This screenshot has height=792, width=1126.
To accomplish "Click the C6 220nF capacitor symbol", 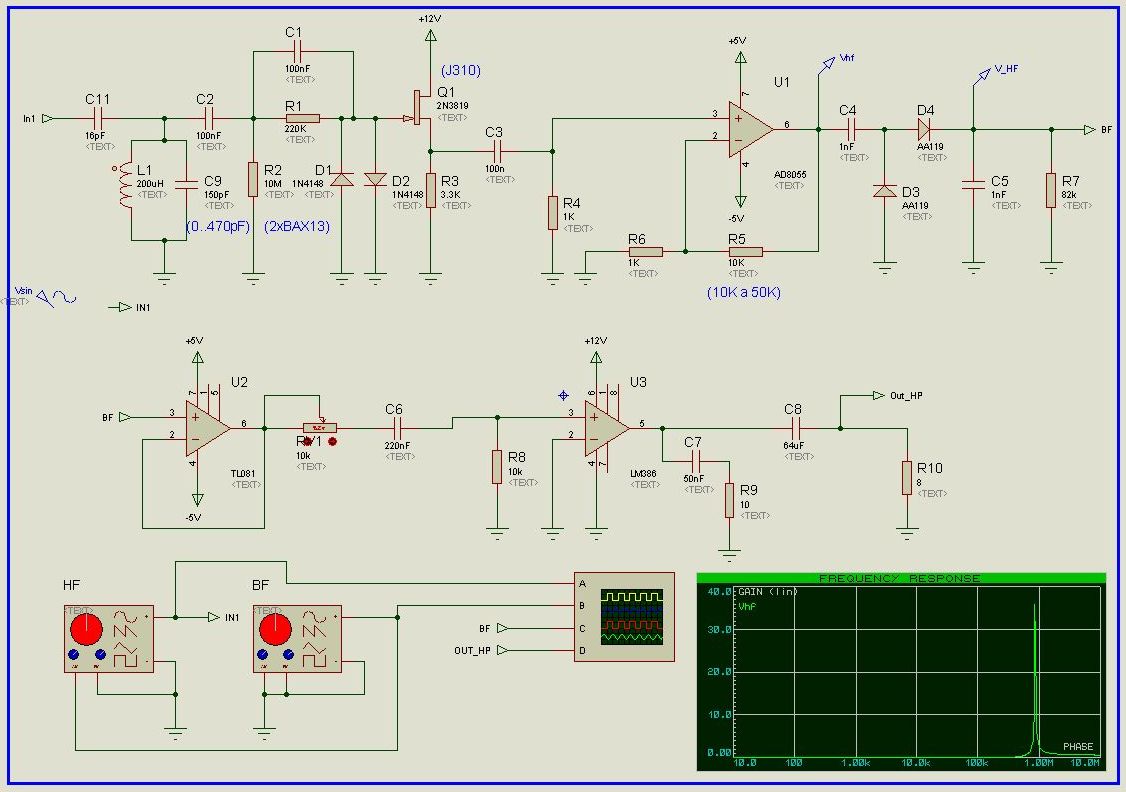I will click(396, 428).
